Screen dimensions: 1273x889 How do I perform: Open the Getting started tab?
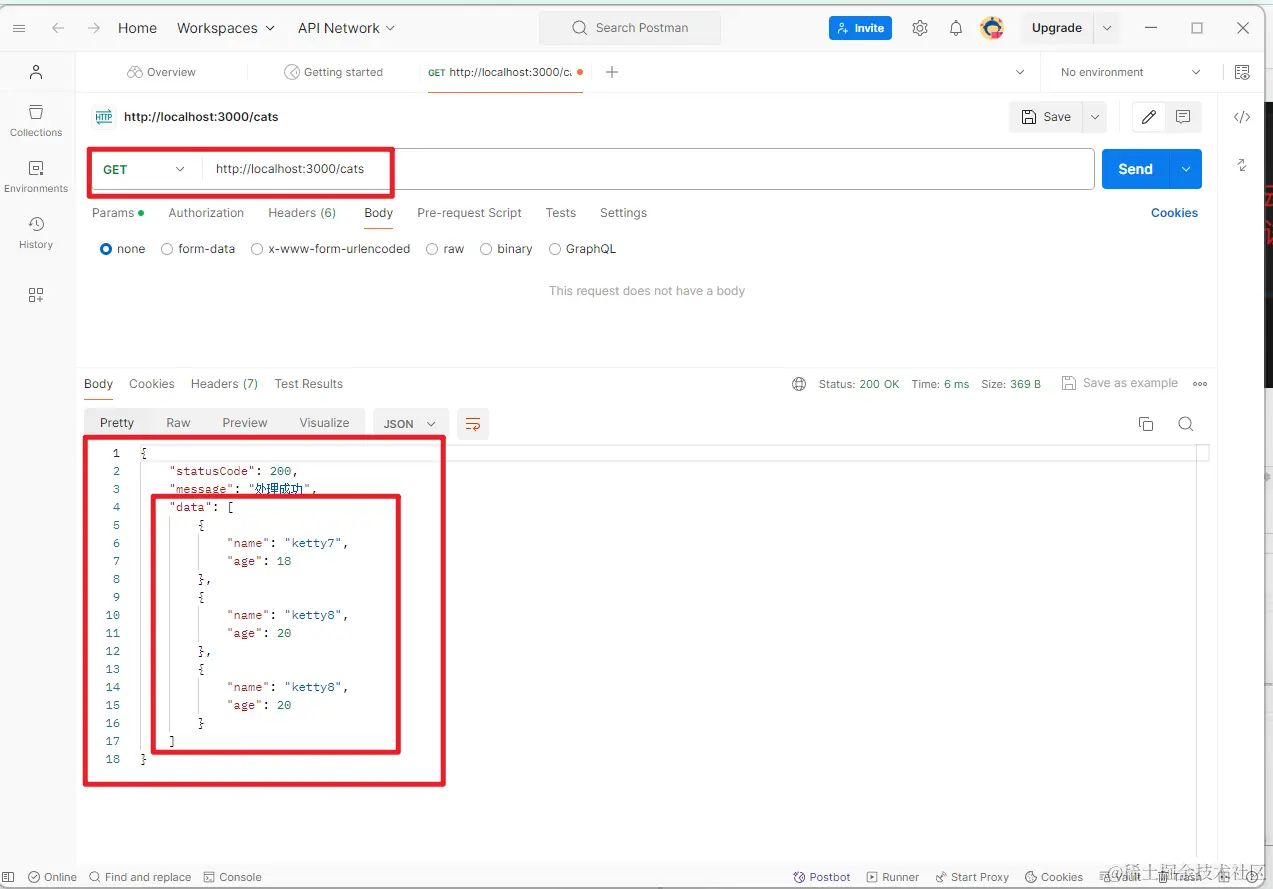(333, 72)
